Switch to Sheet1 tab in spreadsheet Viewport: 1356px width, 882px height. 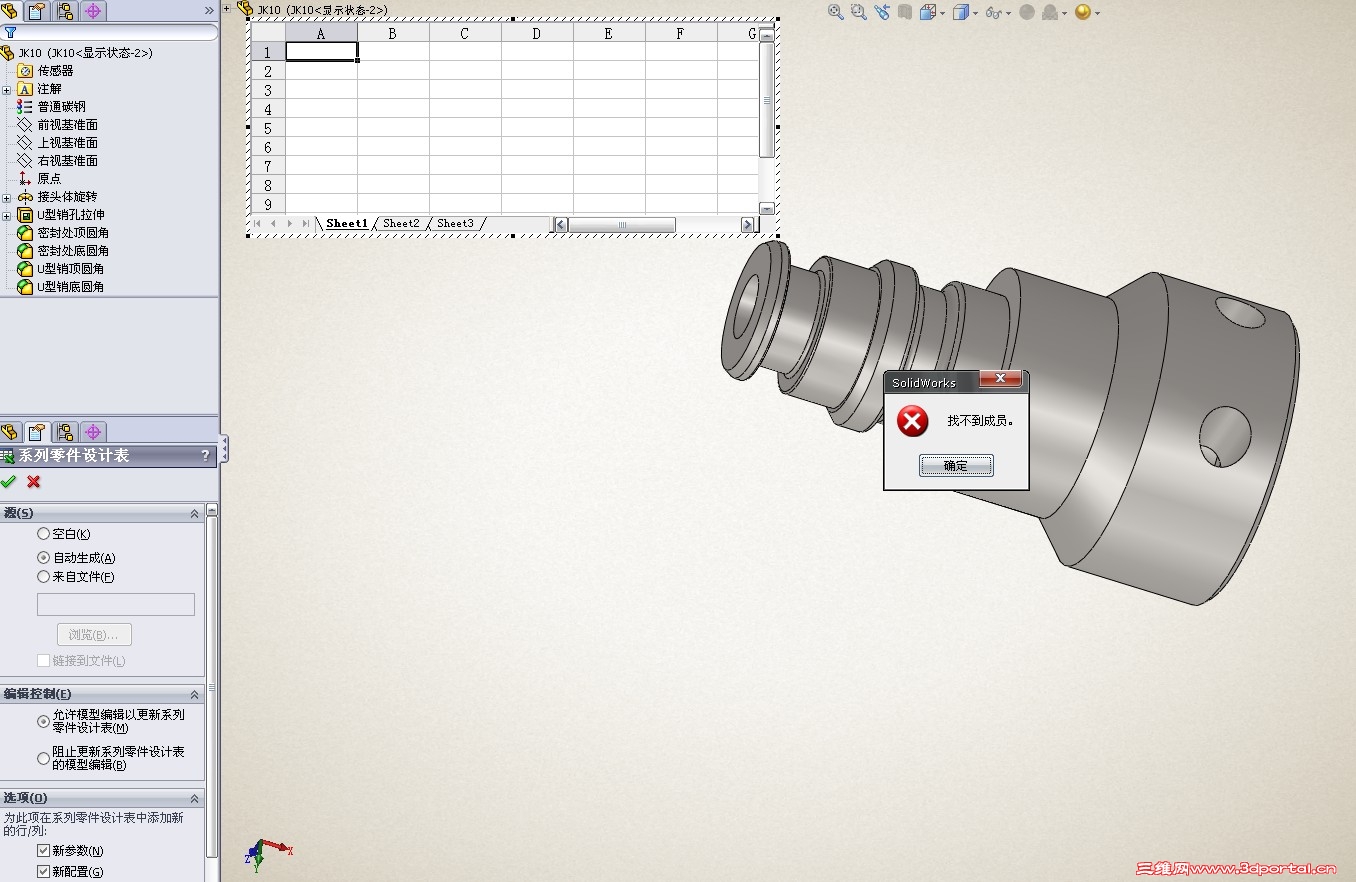tap(347, 224)
